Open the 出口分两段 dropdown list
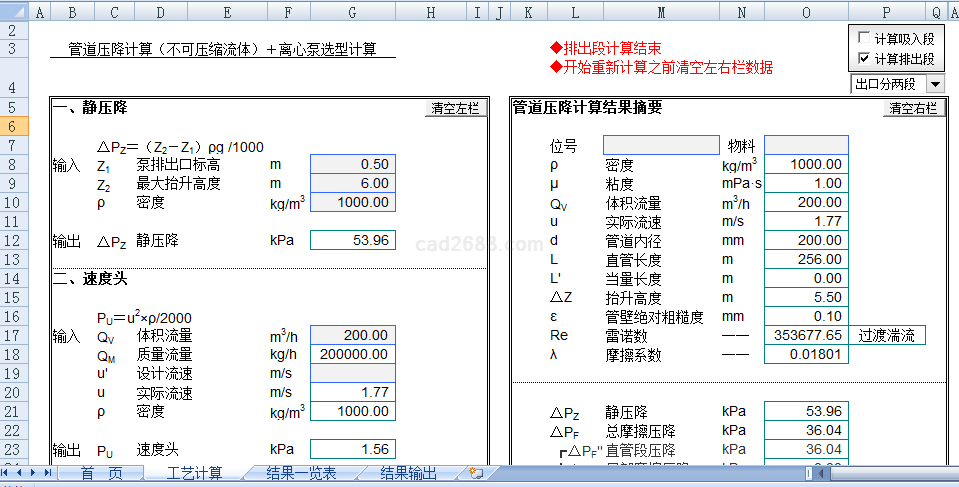The image size is (959, 487). pyautogui.click(x=935, y=84)
